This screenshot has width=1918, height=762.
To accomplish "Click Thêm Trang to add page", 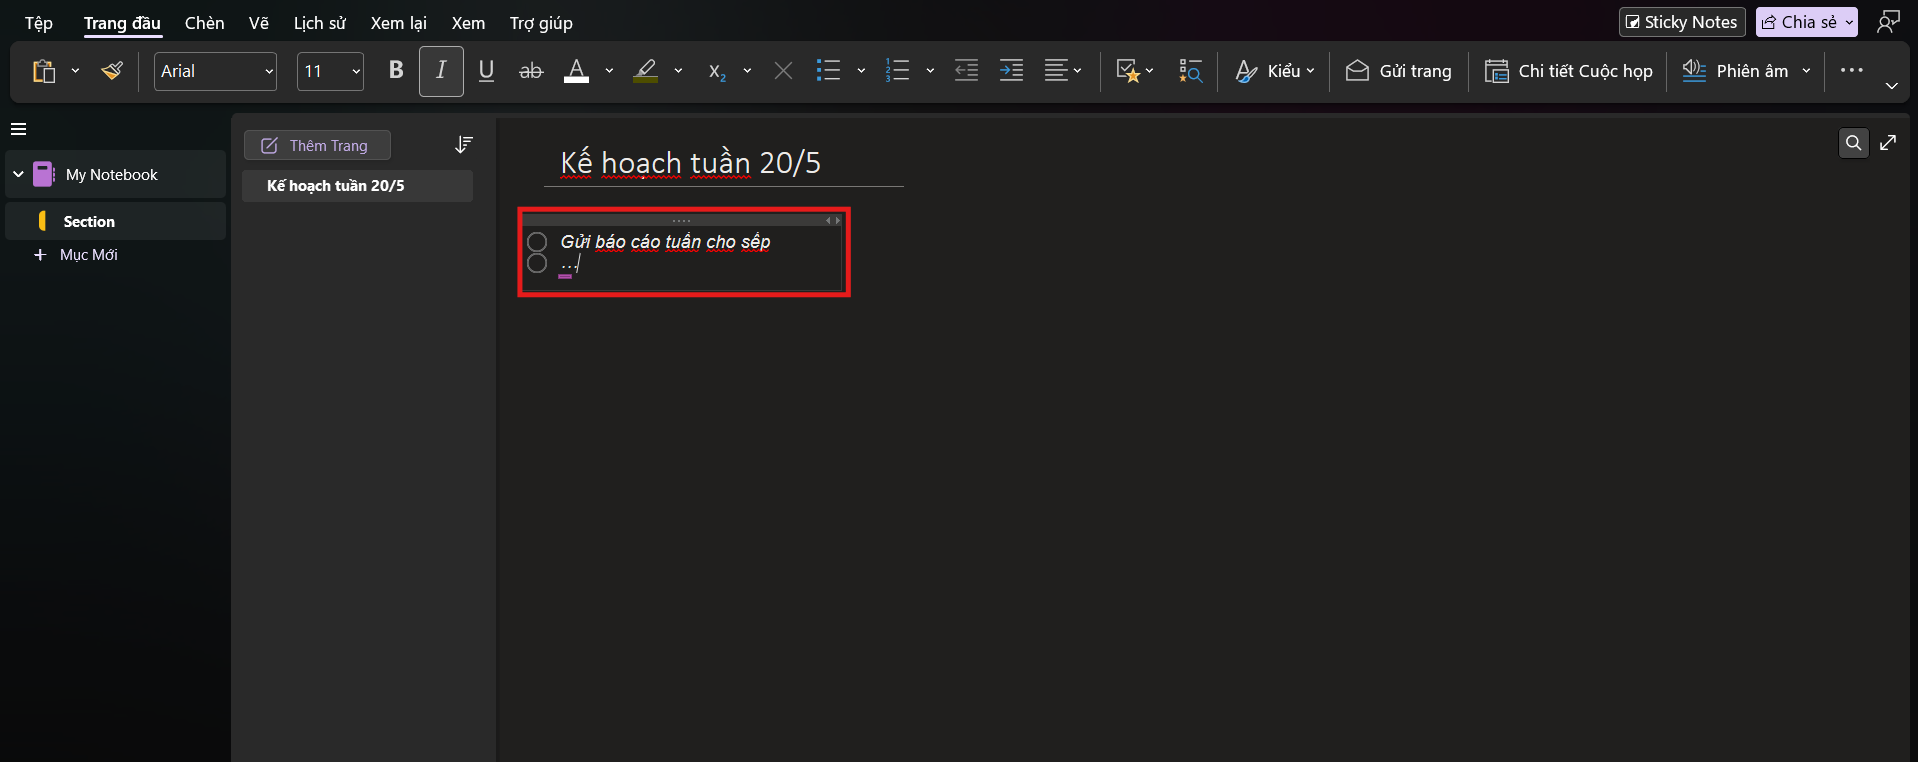I will coord(317,146).
